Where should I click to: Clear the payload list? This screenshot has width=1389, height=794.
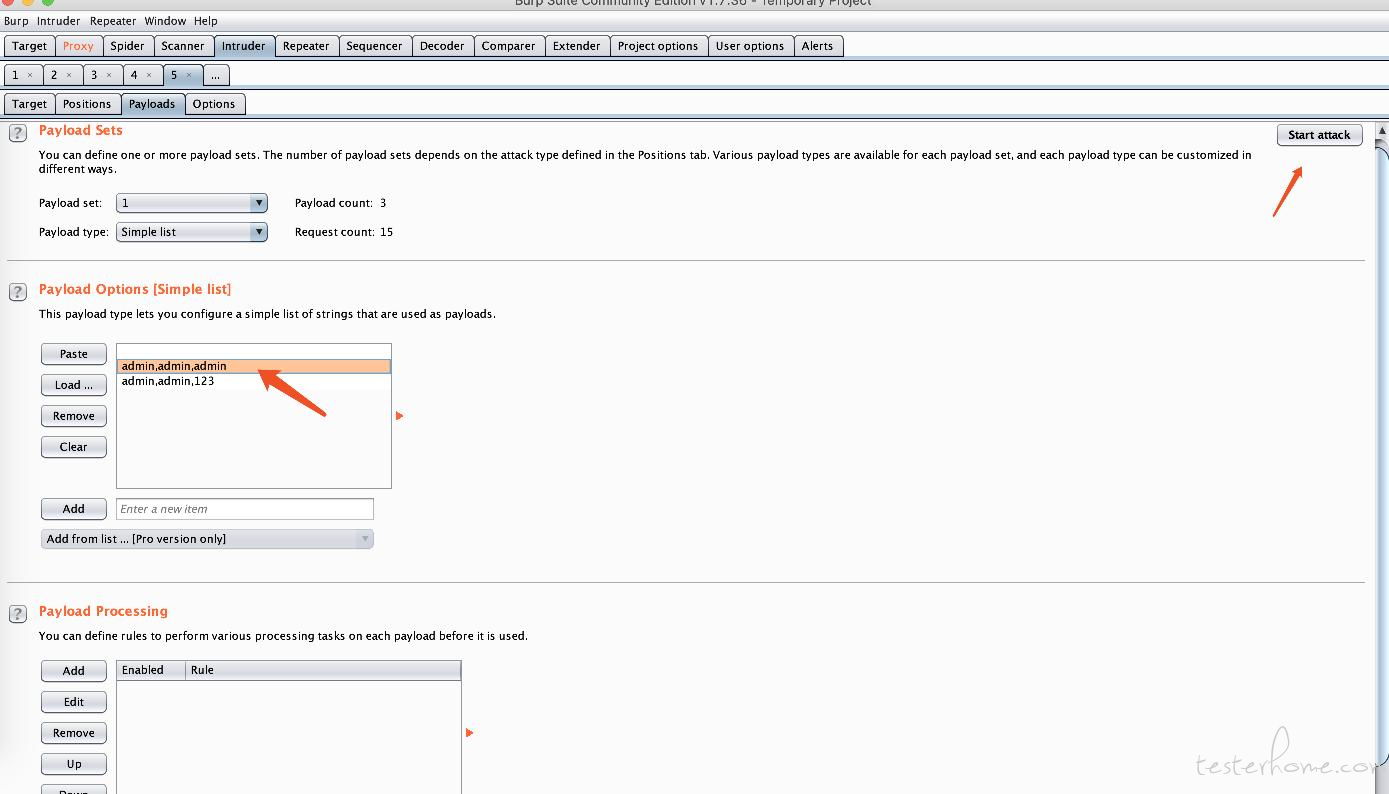pyautogui.click(x=74, y=447)
